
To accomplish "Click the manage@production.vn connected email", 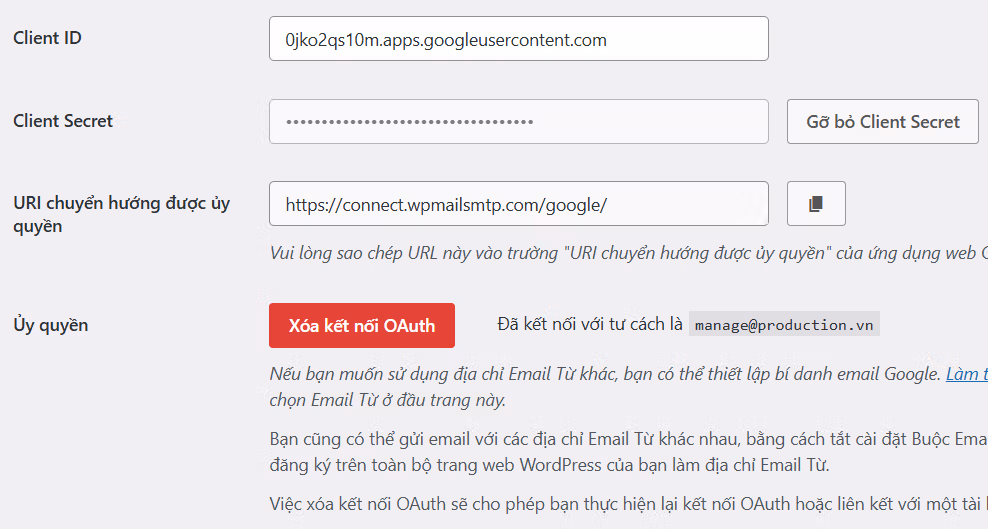I will [784, 326].
